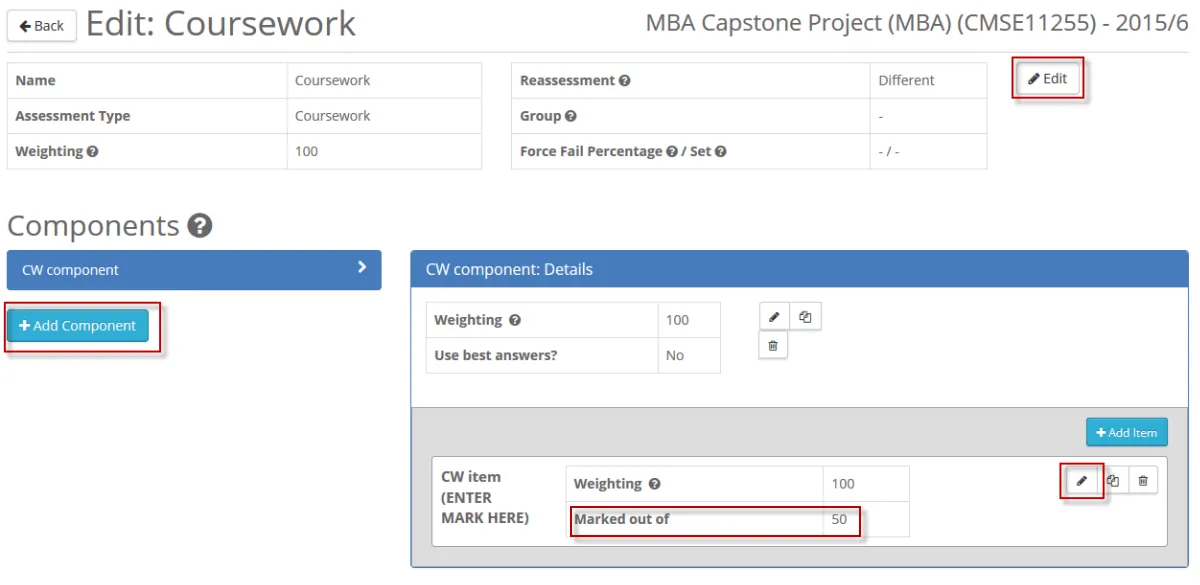The image size is (1200, 585).
Task: Delete the CW component using trash icon
Action: click(x=773, y=346)
